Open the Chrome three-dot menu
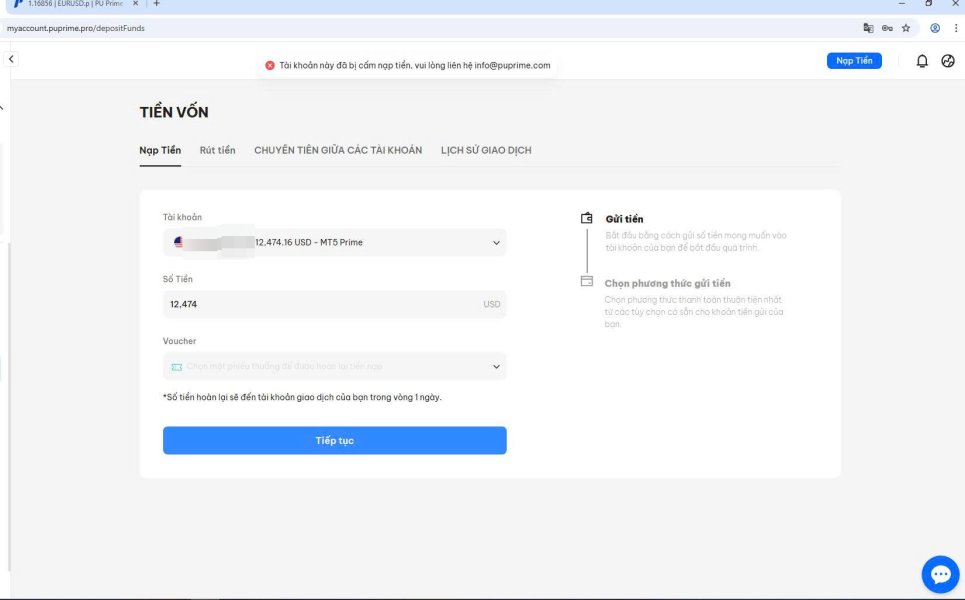 pyautogui.click(x=956, y=28)
